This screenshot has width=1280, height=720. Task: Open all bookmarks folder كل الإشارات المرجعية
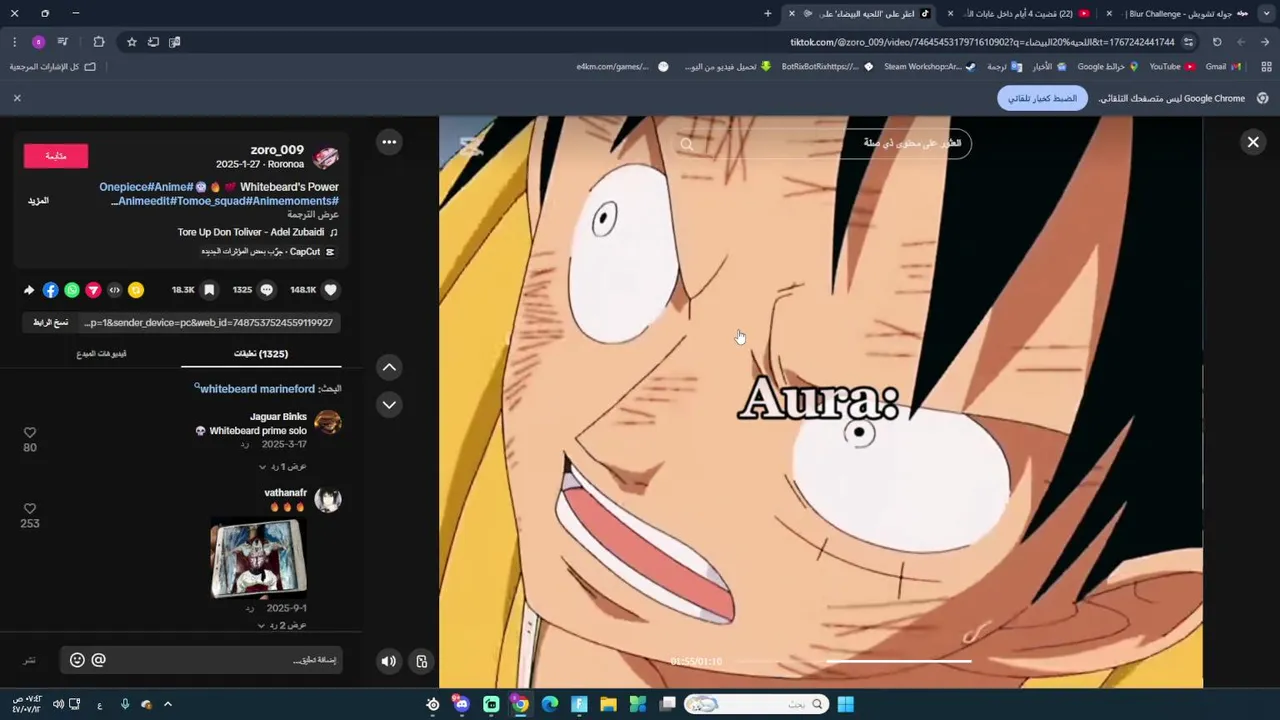pos(53,67)
